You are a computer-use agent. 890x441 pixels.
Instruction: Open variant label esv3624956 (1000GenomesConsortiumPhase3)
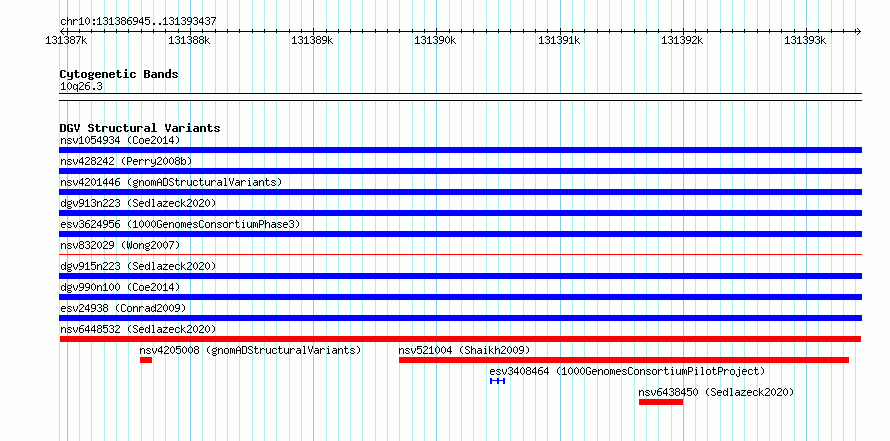point(180,224)
